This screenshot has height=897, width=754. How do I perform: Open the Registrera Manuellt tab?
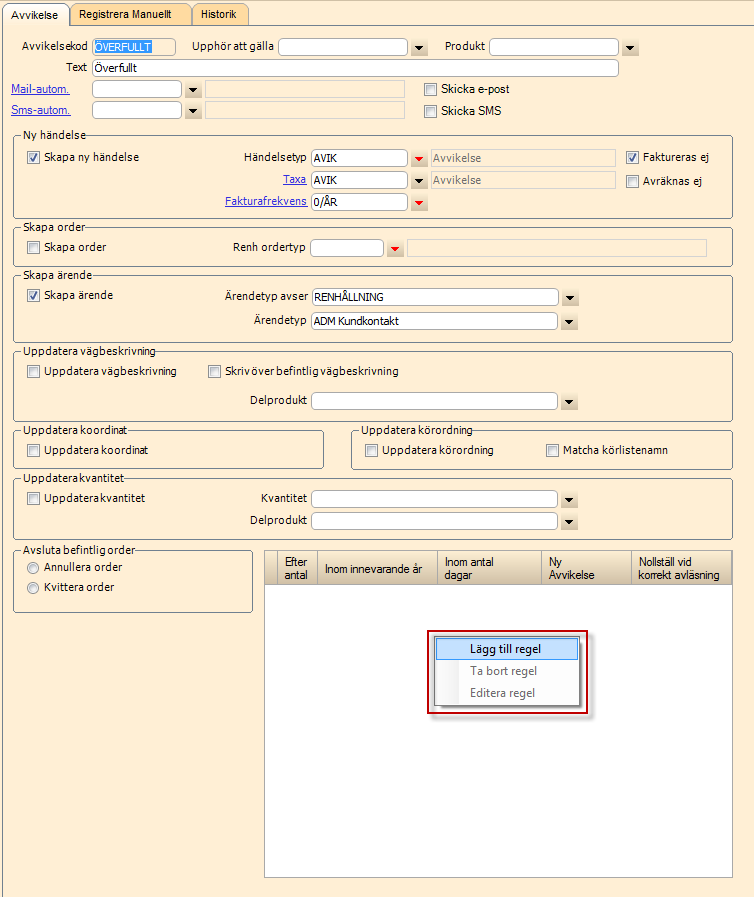pos(129,14)
